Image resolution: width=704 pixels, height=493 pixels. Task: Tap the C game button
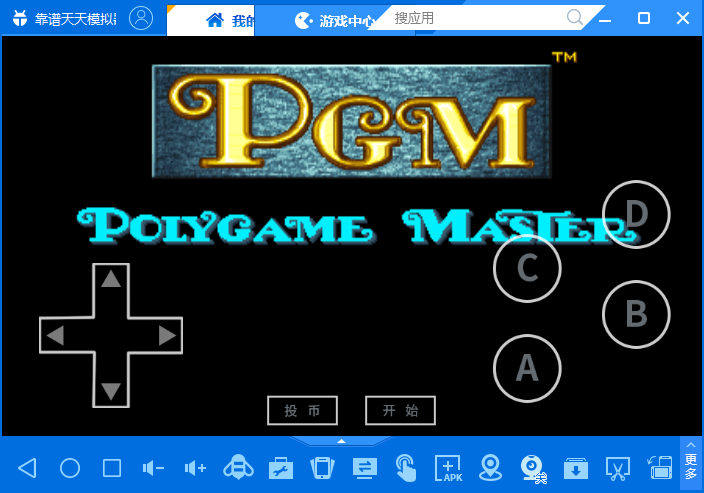(x=527, y=268)
